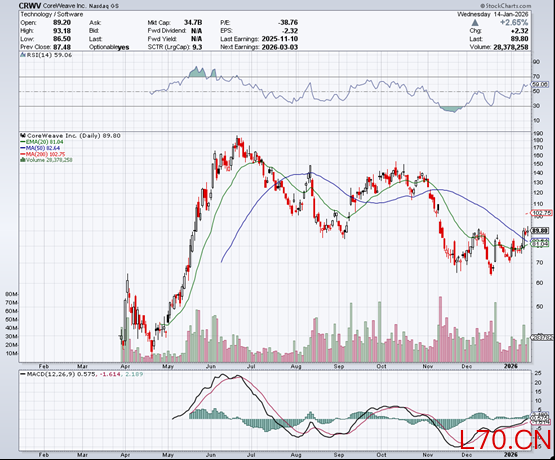Click the Next Earnings date 2026-03-03
Viewport: 555px width, 460px height.
tap(280, 47)
